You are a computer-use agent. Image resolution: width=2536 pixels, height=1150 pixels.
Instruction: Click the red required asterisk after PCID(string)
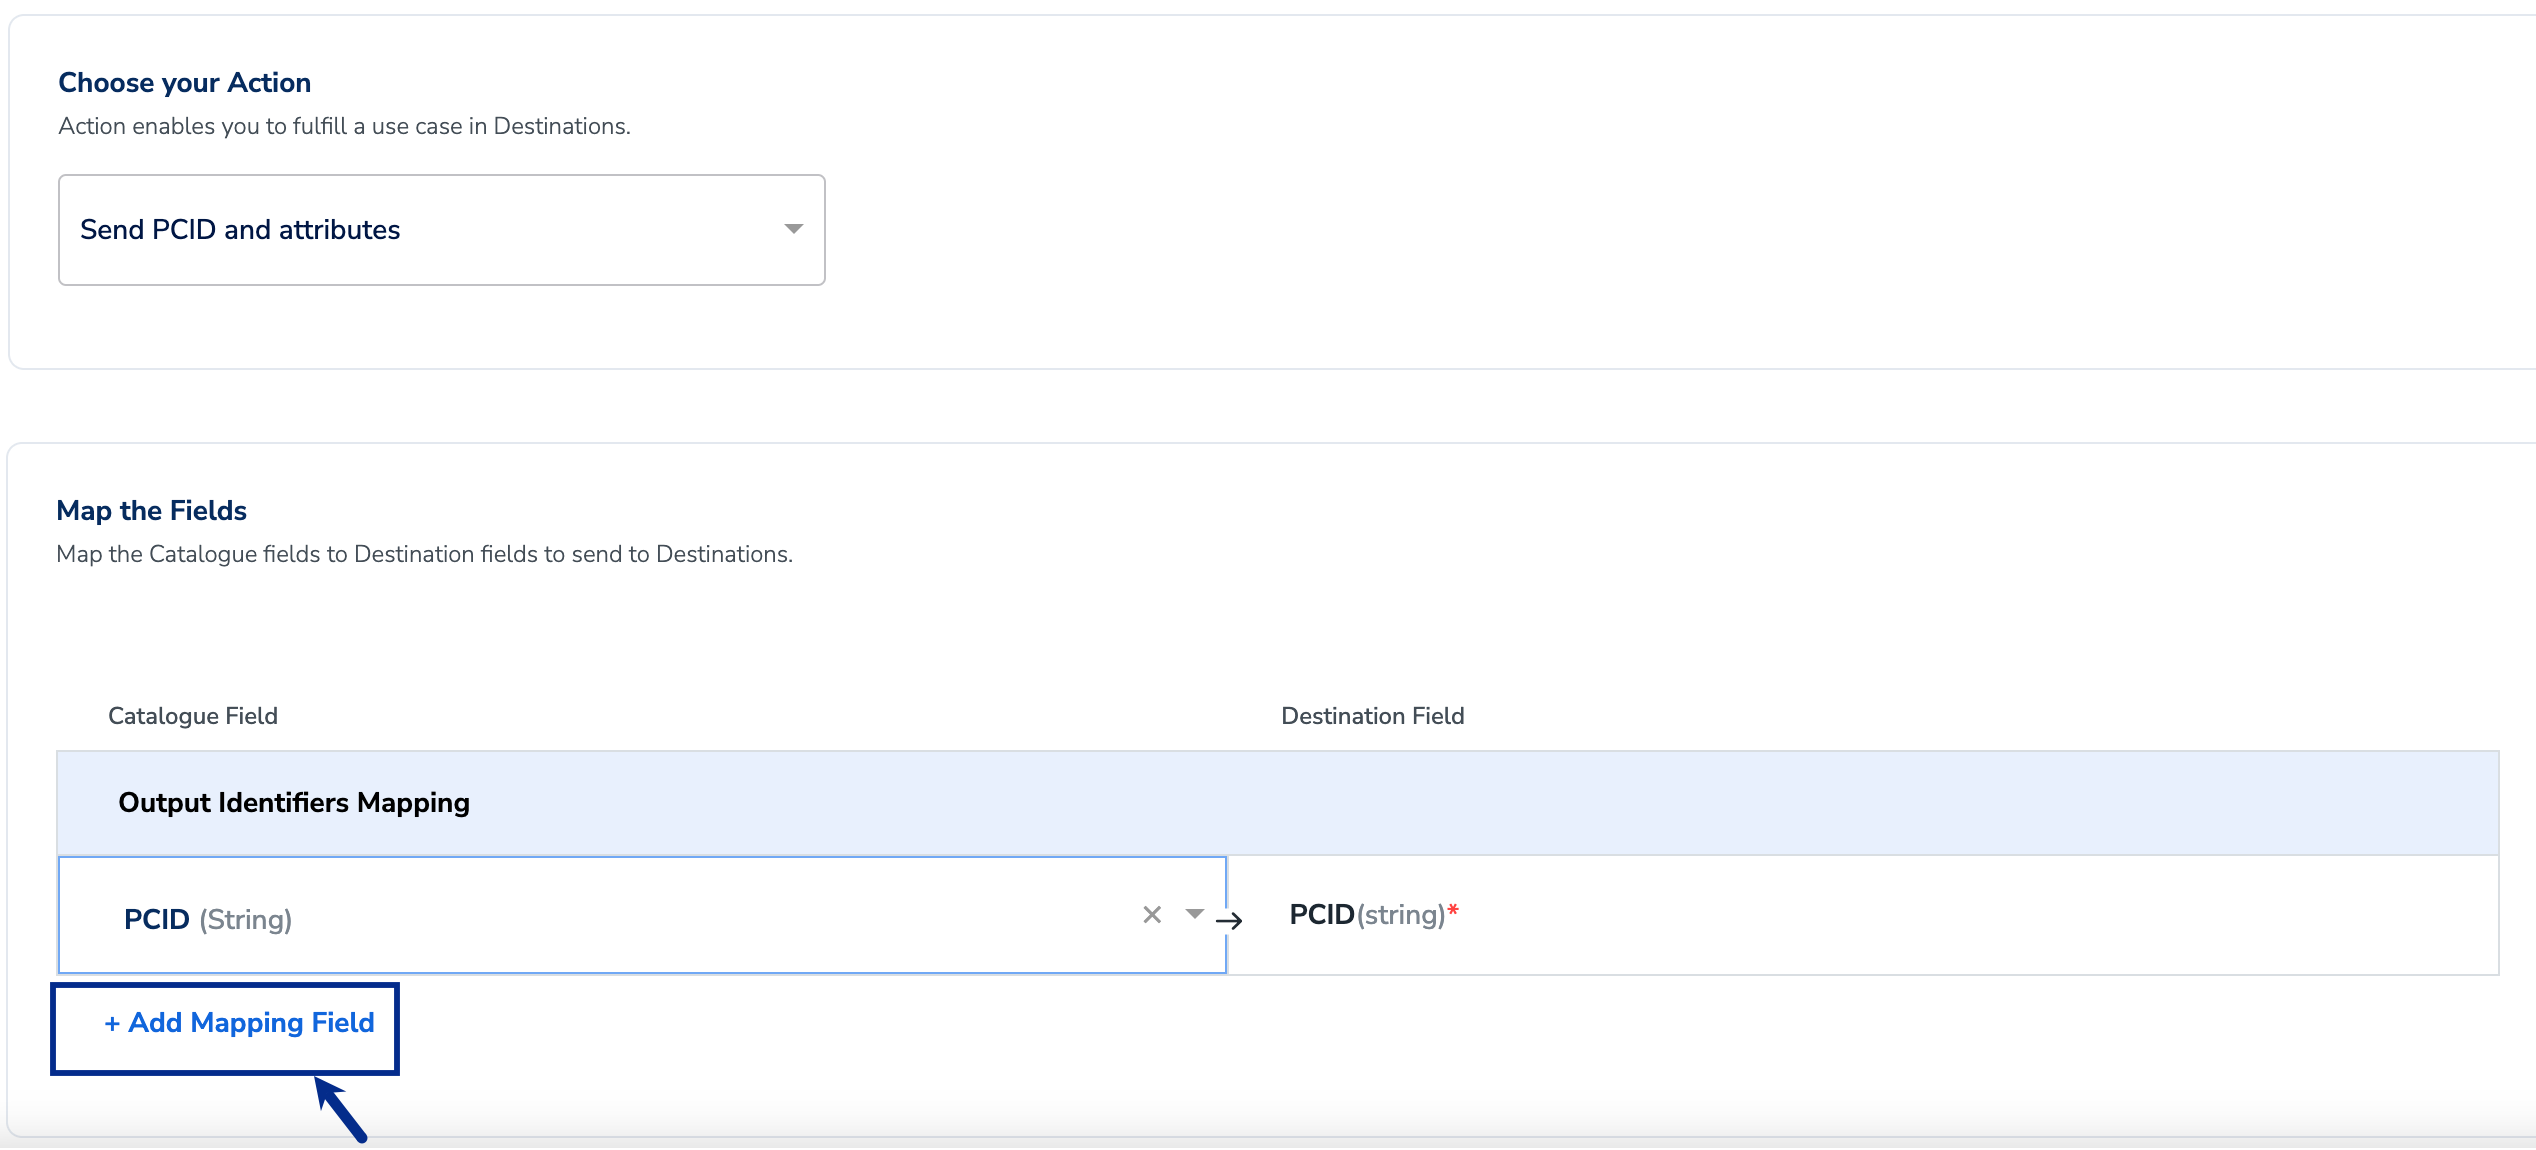(1453, 910)
